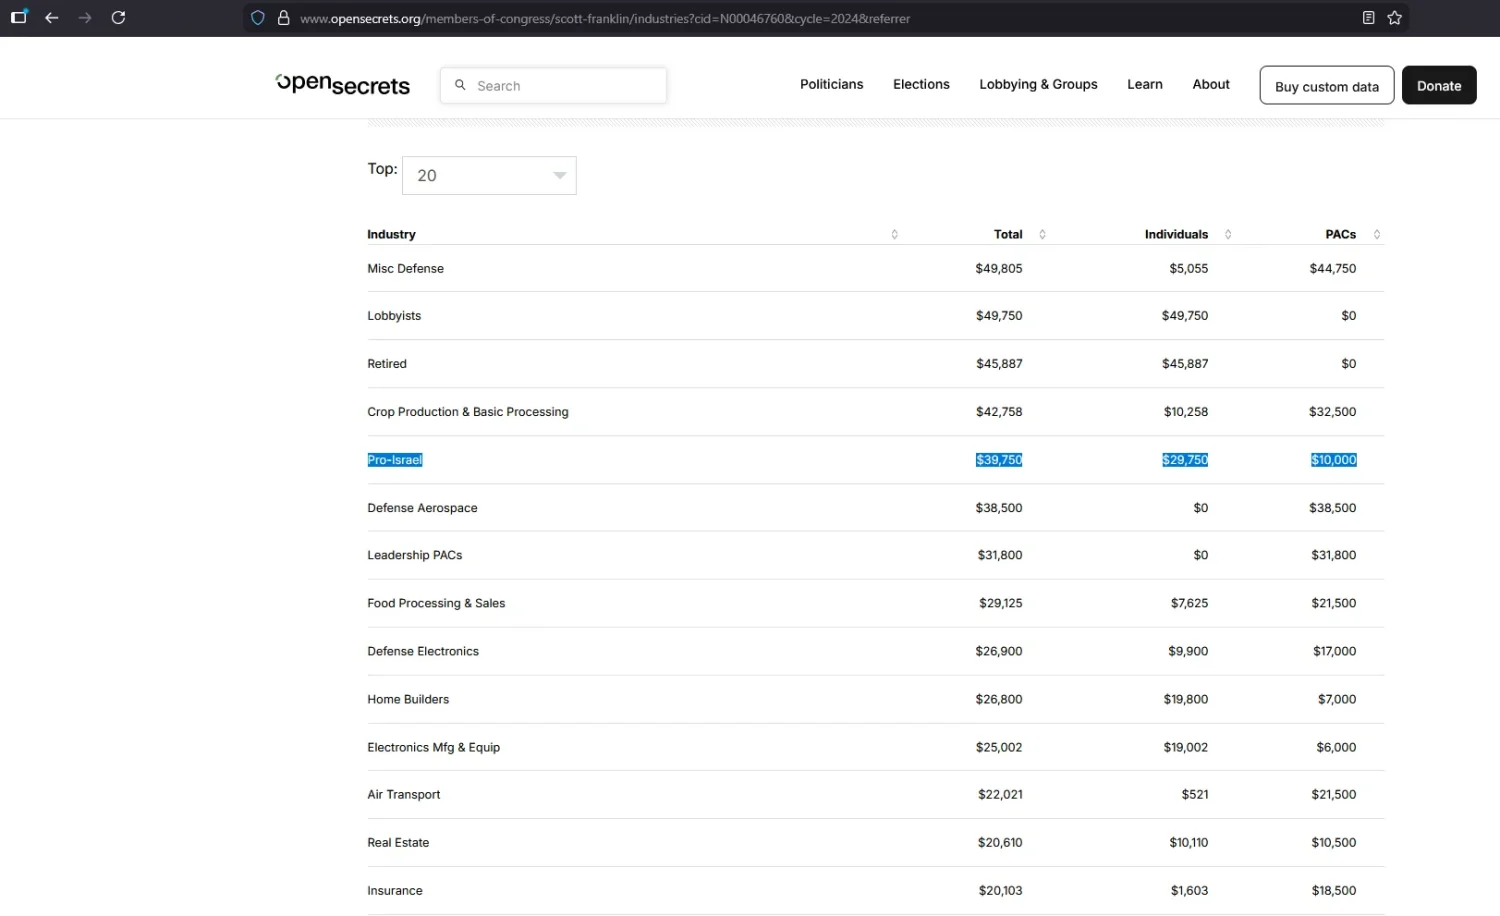Screen dimensions: 1500x916
Task: Click the highlighted $39,750 total
Action: tap(999, 460)
